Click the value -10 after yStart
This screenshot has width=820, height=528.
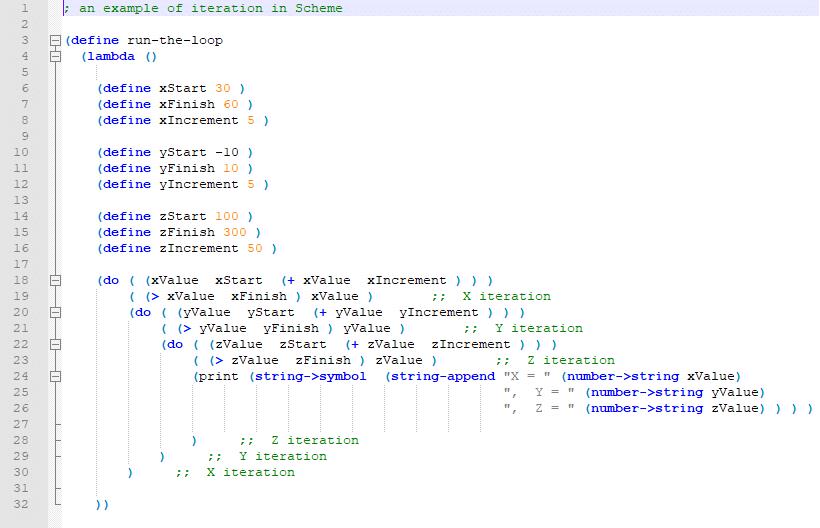[227, 152]
